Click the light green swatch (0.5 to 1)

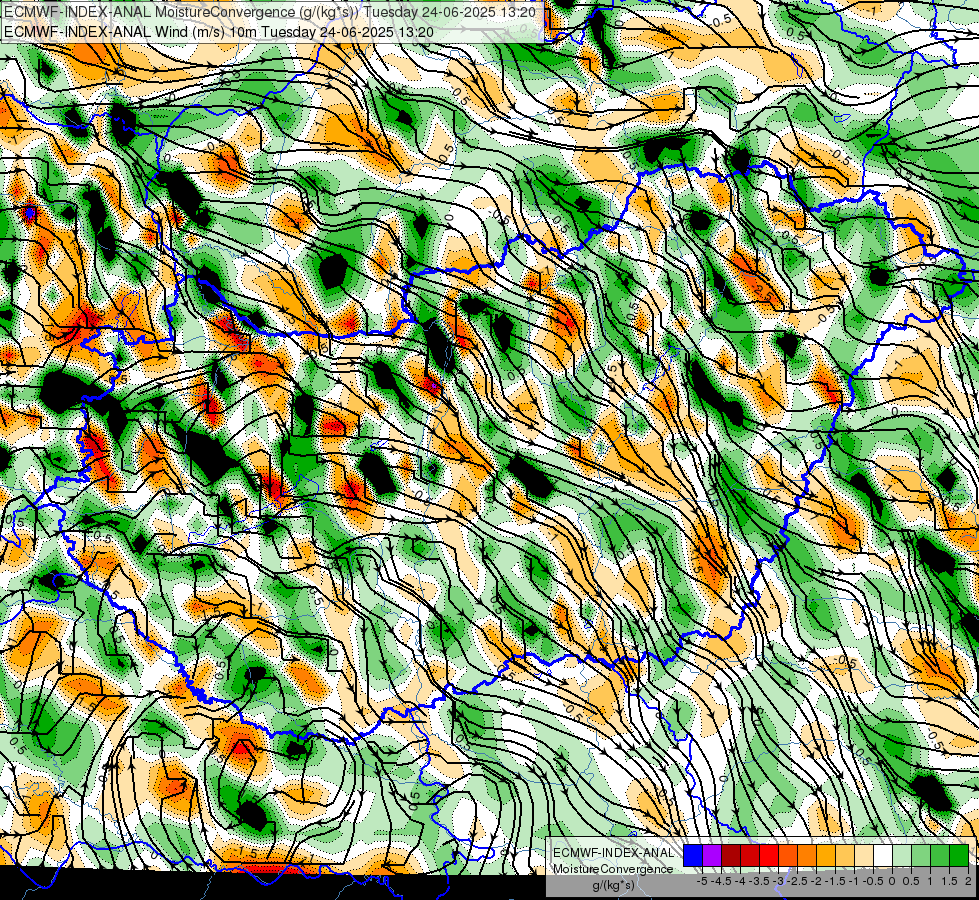click(921, 855)
